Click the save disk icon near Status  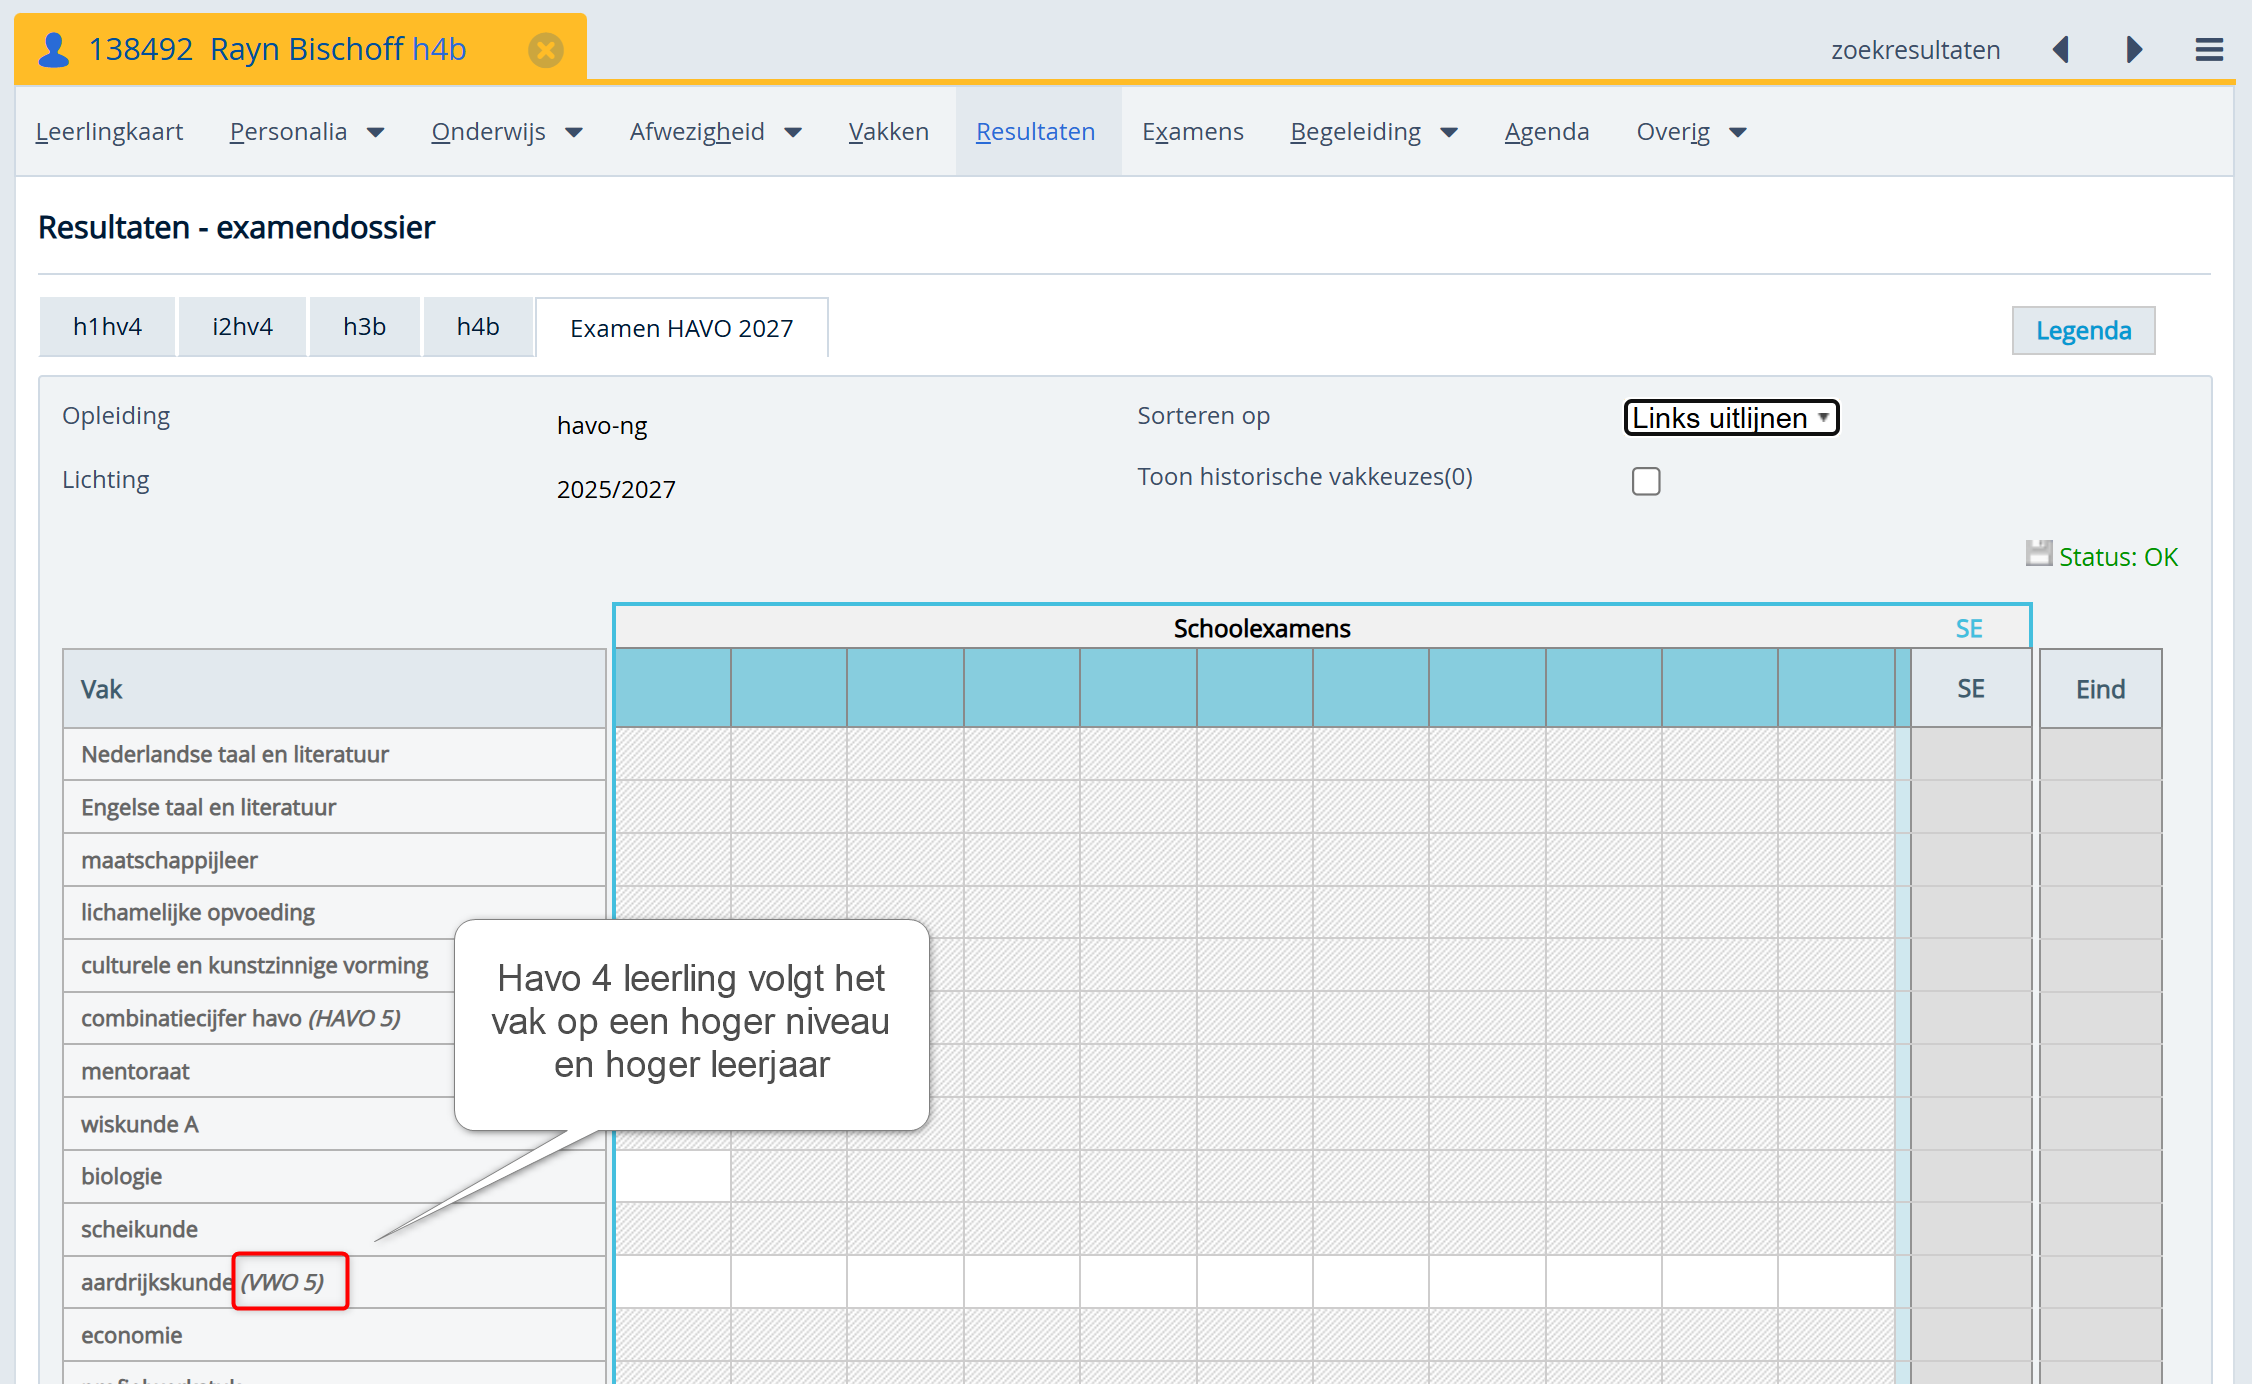(2038, 553)
